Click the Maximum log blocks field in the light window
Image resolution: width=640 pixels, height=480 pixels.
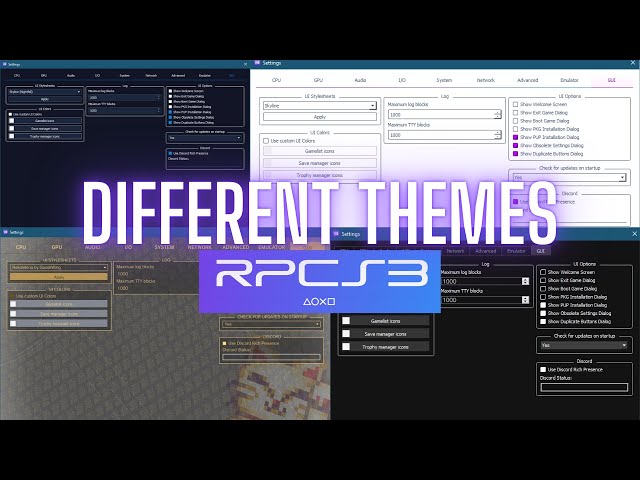click(444, 115)
